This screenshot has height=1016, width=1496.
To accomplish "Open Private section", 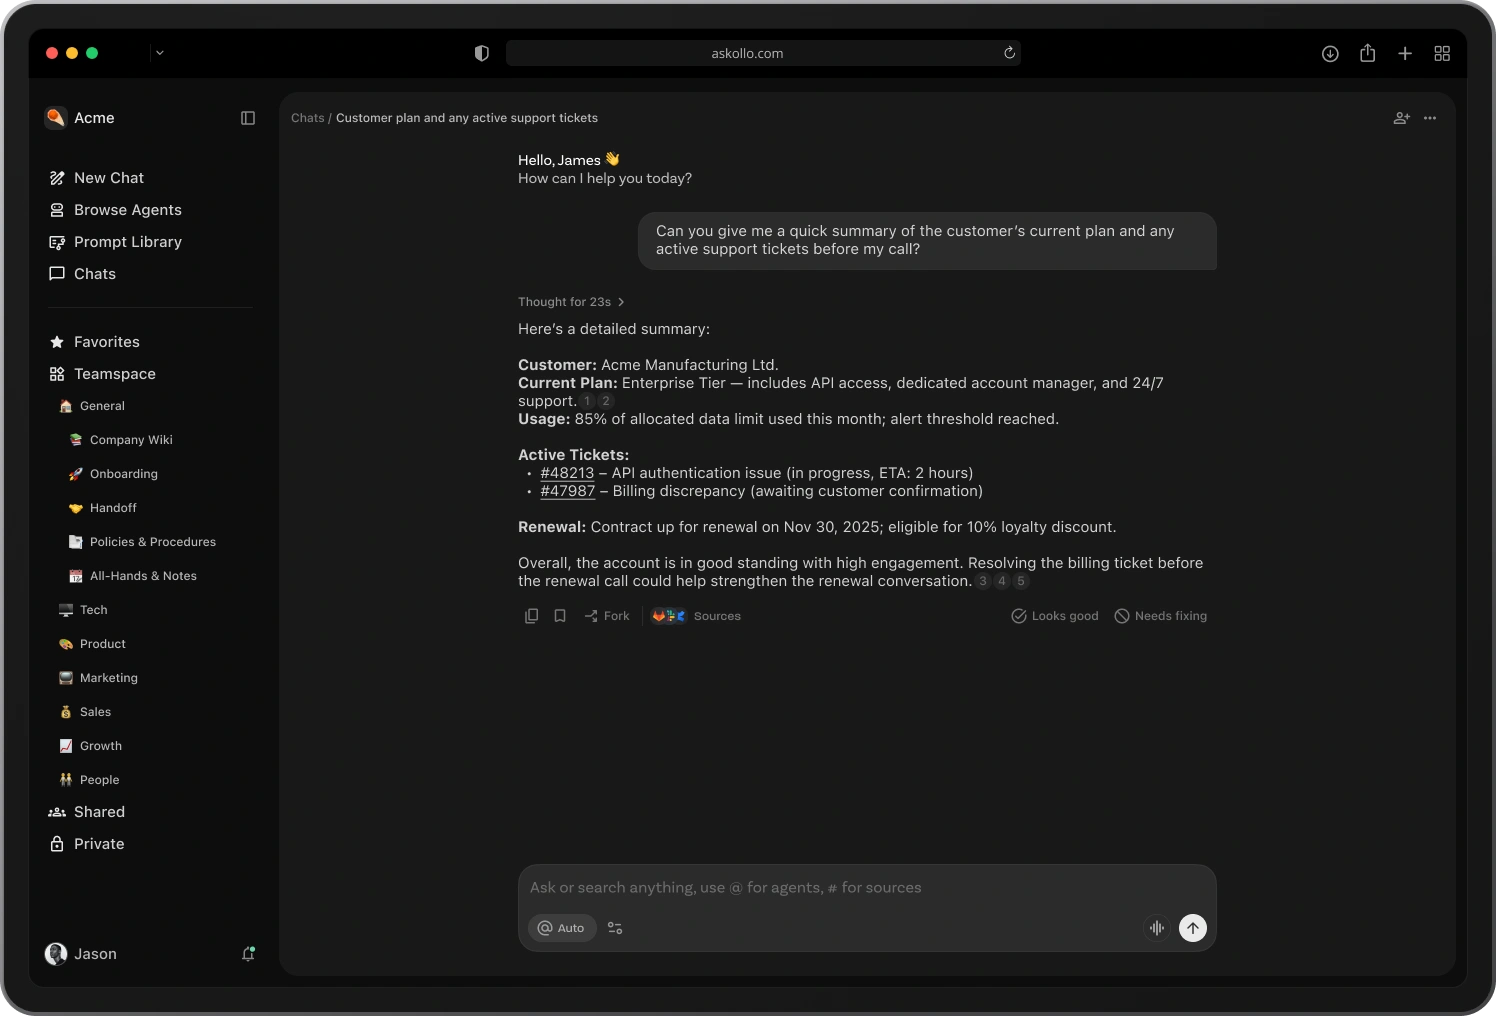I will click(x=87, y=844).
